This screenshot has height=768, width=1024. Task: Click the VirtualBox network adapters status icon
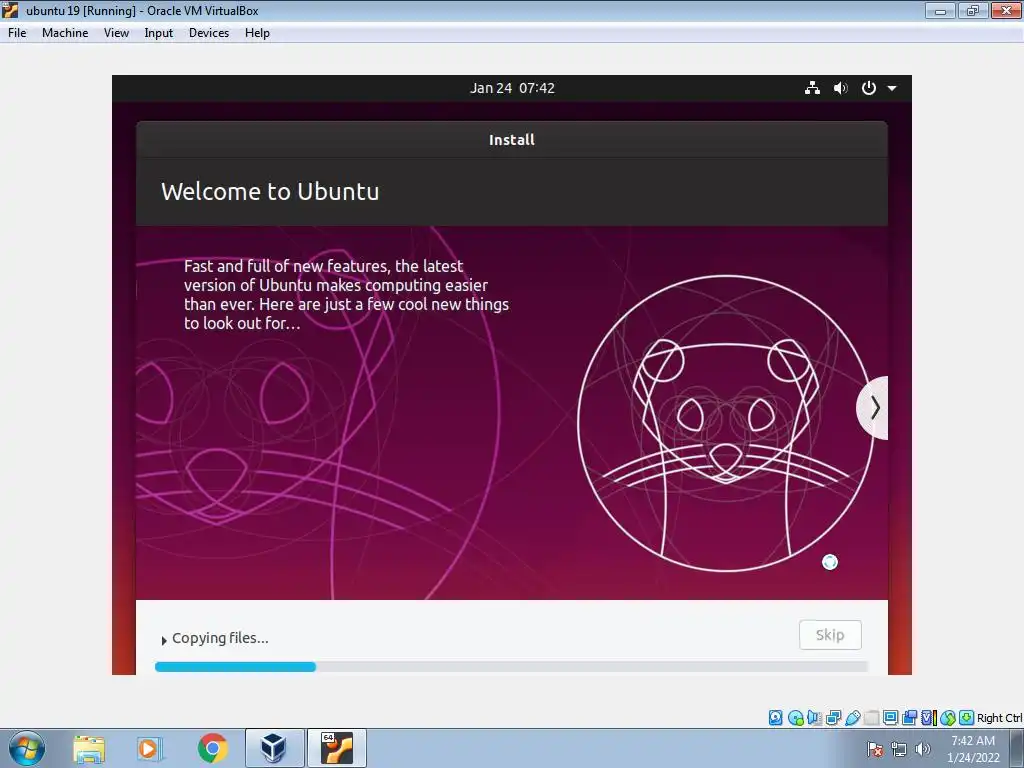(x=833, y=718)
